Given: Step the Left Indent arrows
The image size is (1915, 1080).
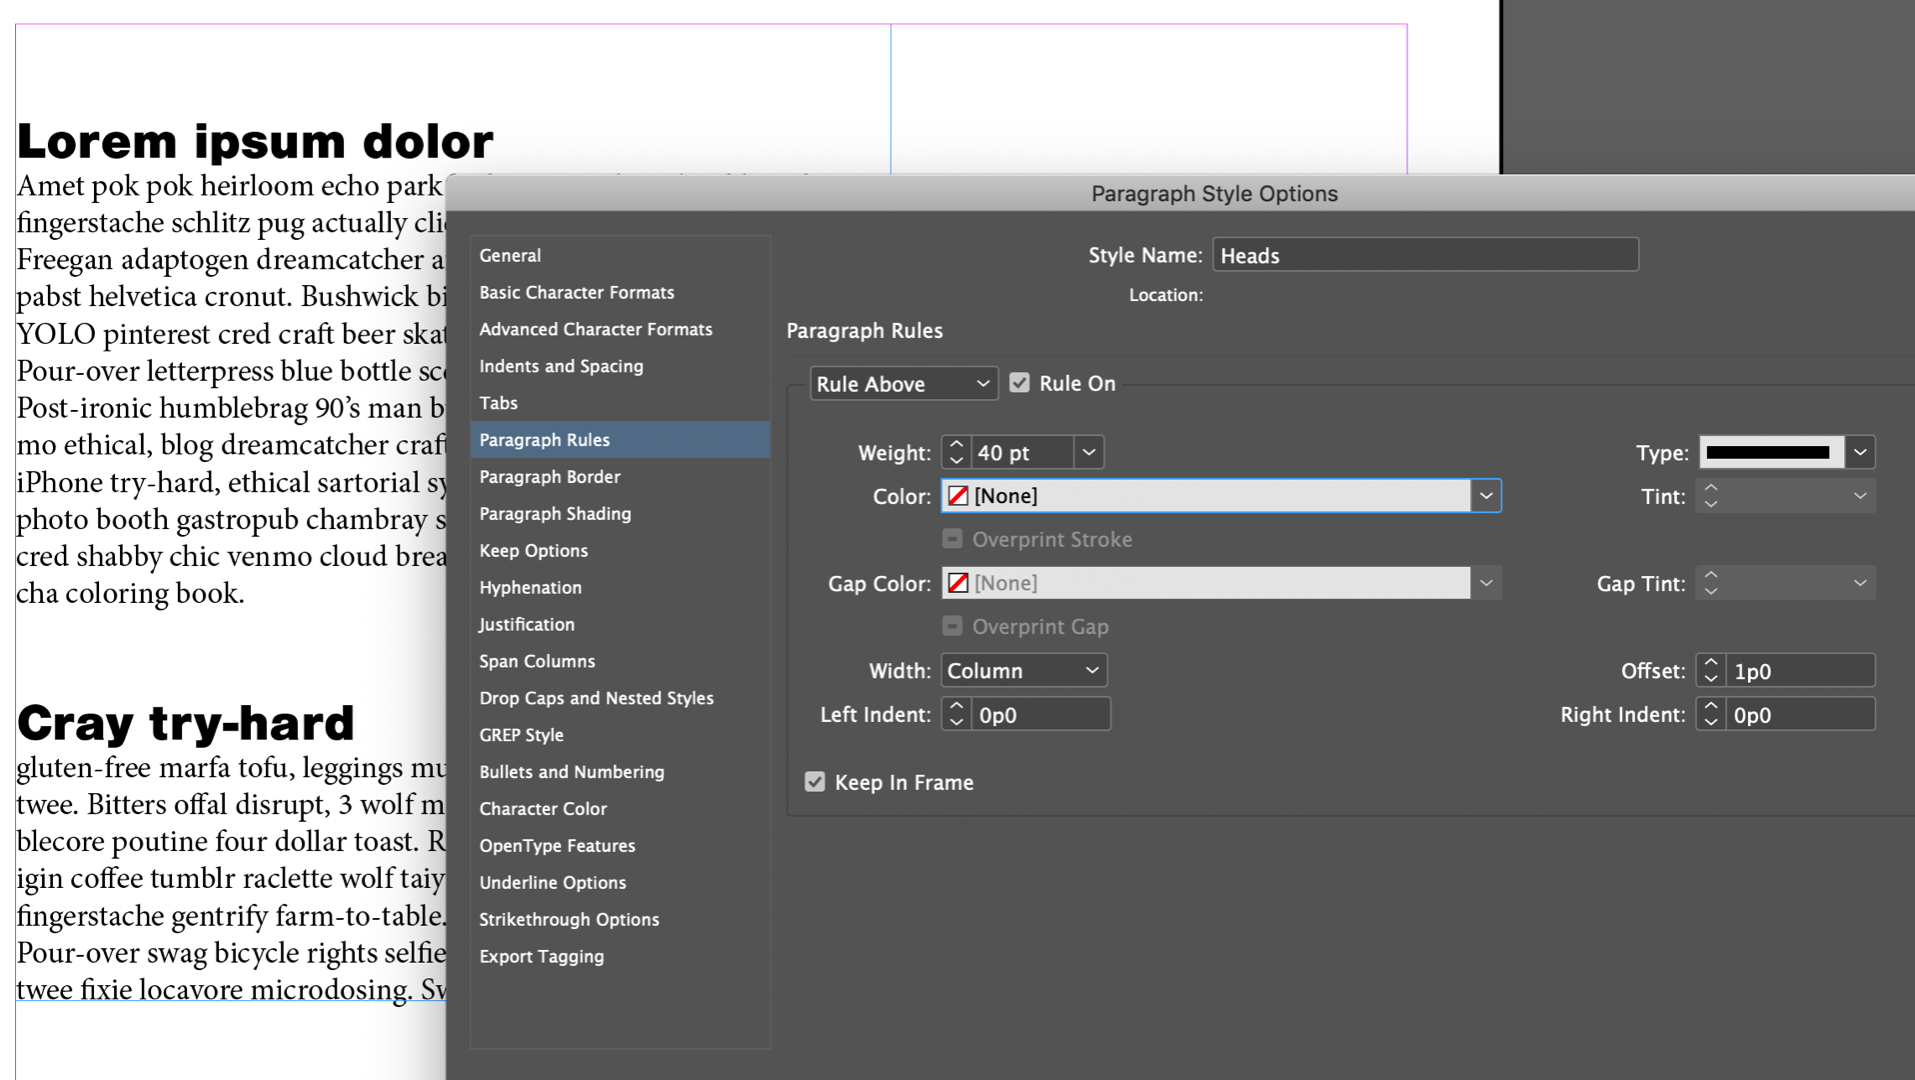Looking at the screenshot, I should pos(956,715).
